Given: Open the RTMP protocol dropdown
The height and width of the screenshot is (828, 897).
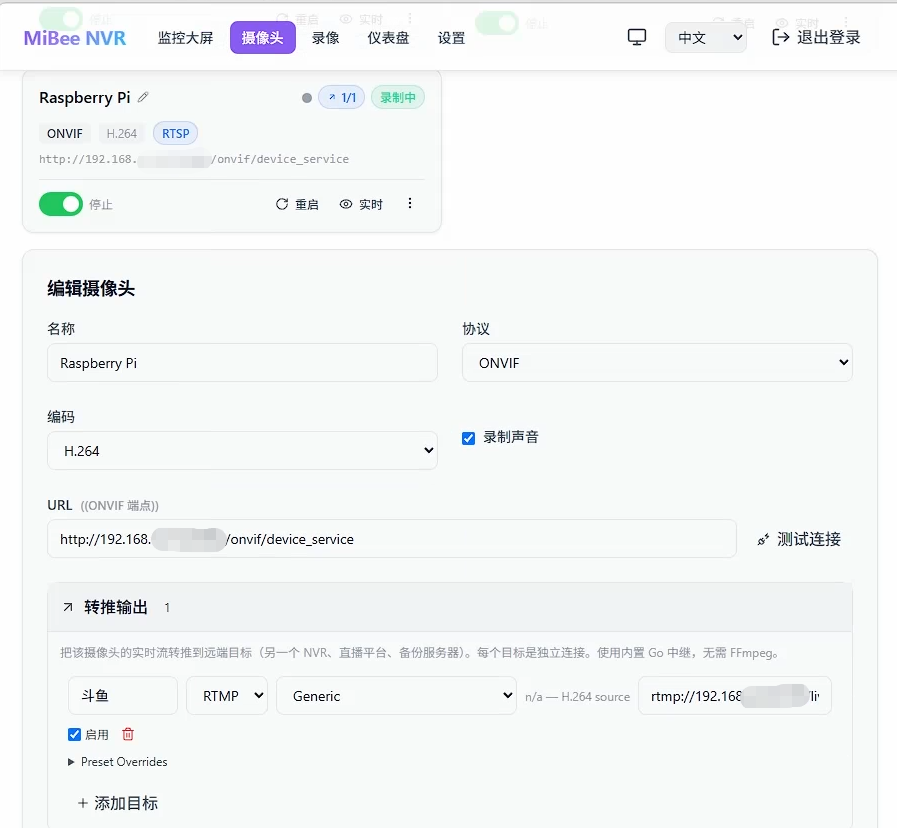Looking at the screenshot, I should [x=227, y=696].
